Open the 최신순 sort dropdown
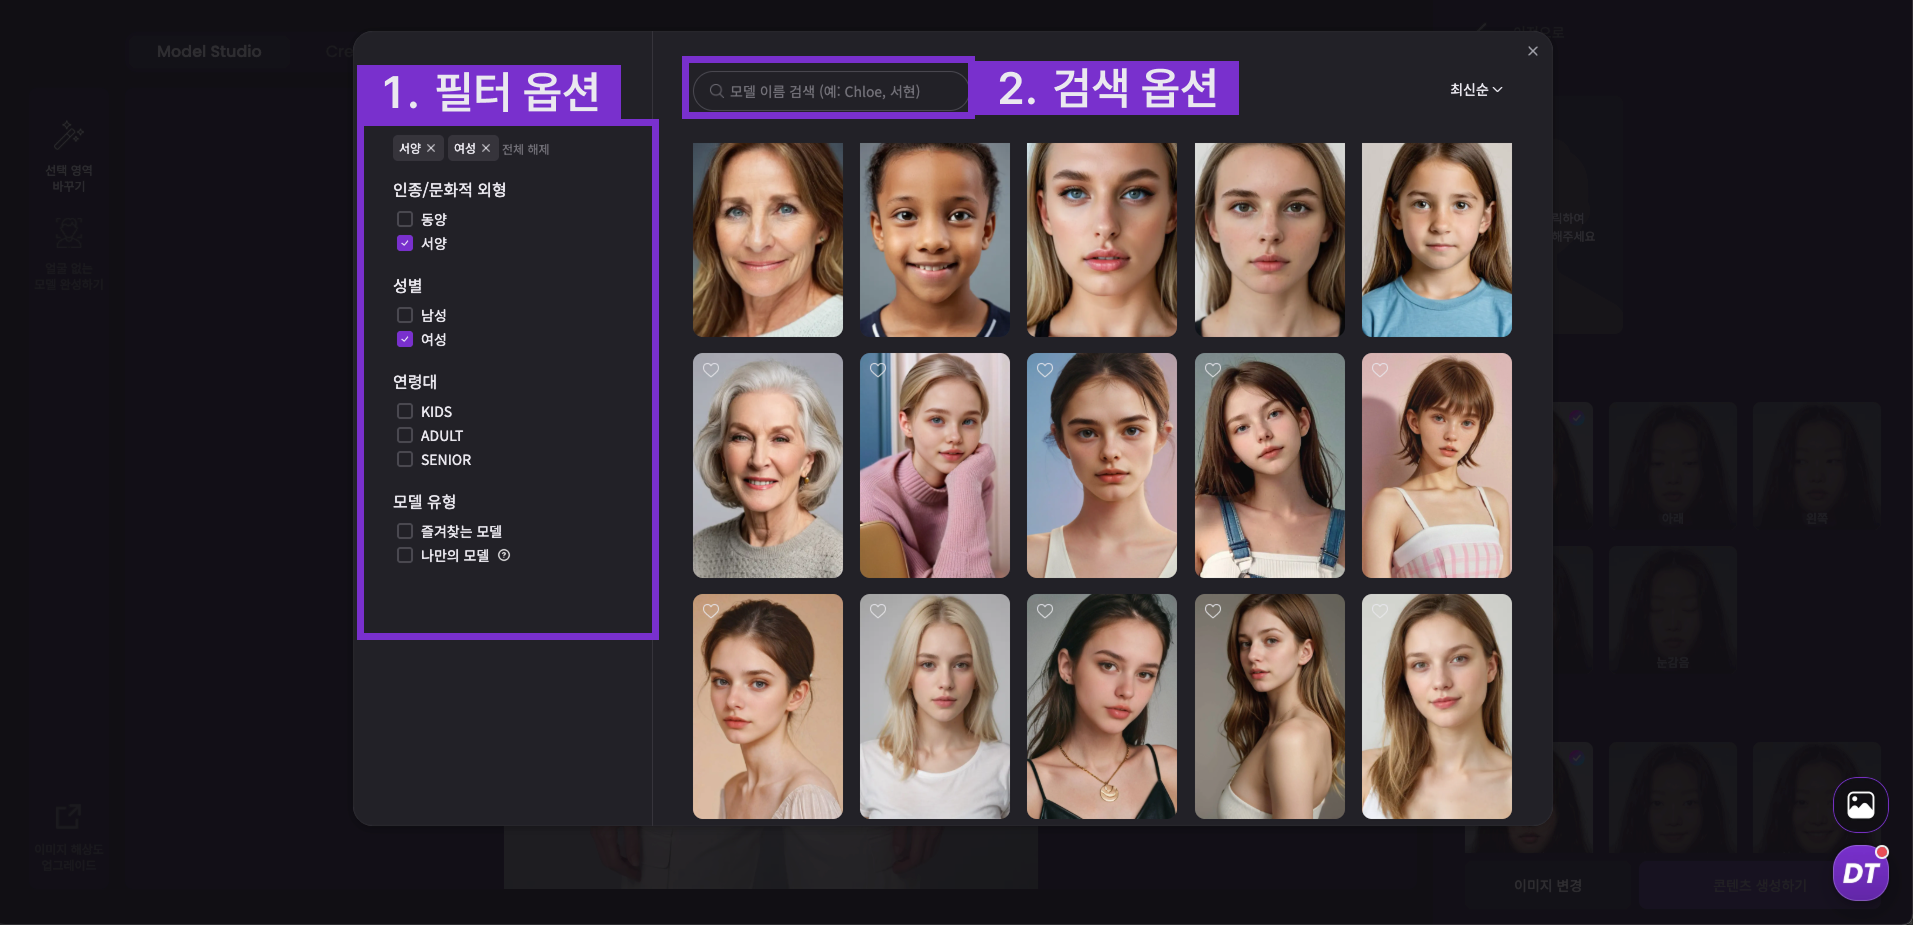This screenshot has width=1913, height=925. (x=1476, y=90)
